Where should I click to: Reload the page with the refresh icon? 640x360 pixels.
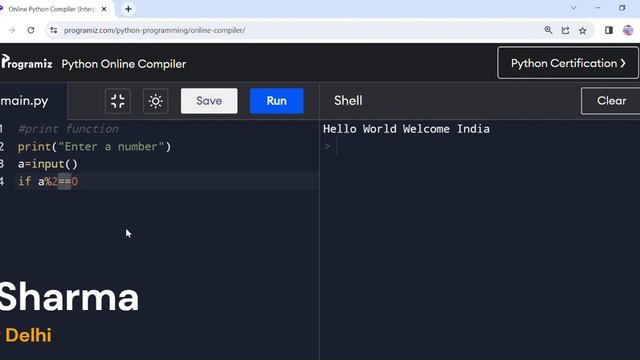(31, 30)
